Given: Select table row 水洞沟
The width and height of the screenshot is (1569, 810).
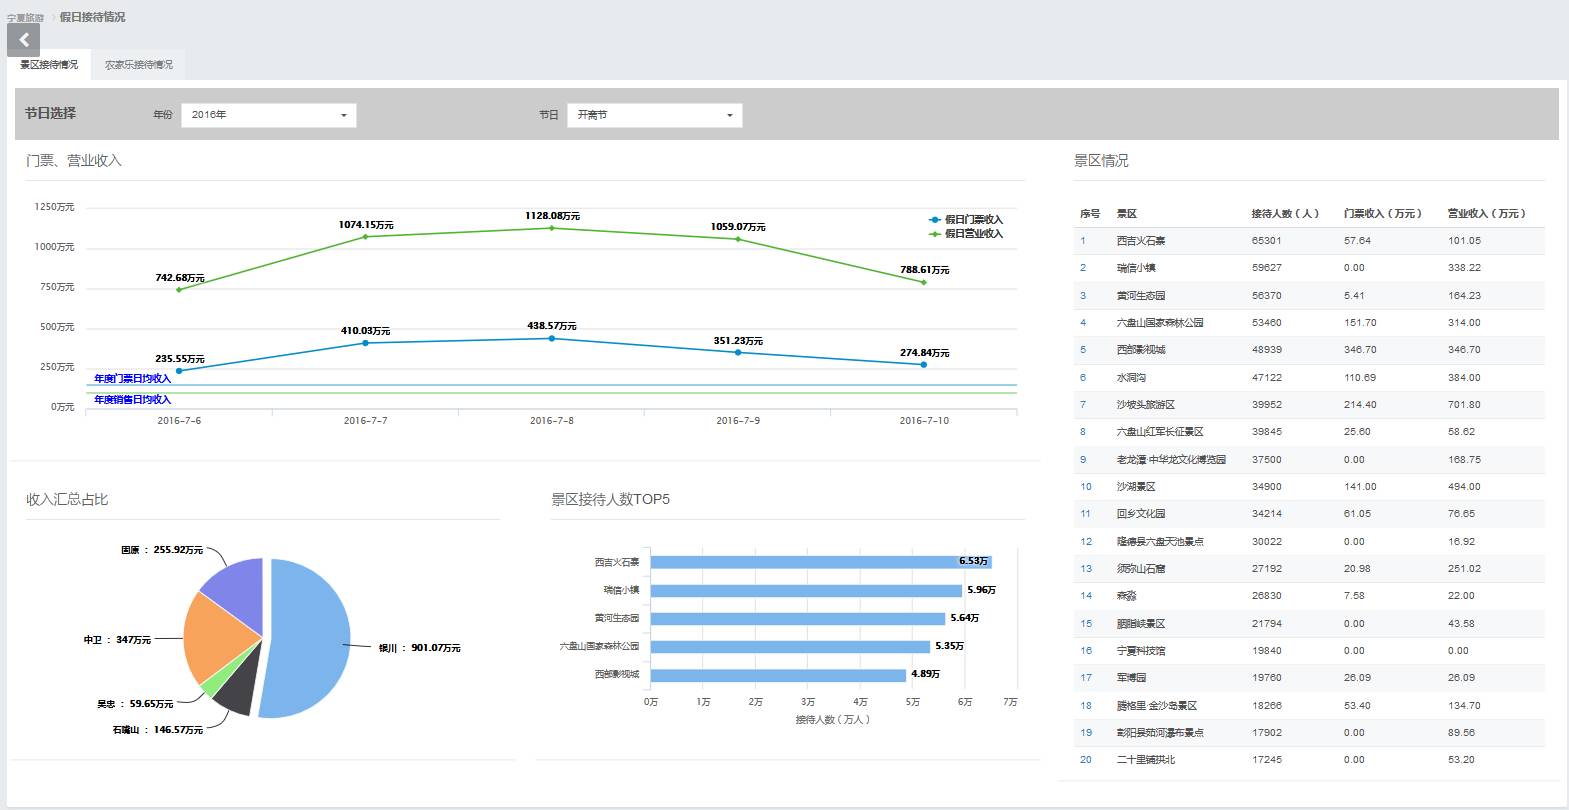Looking at the screenshot, I should 1307,378.
